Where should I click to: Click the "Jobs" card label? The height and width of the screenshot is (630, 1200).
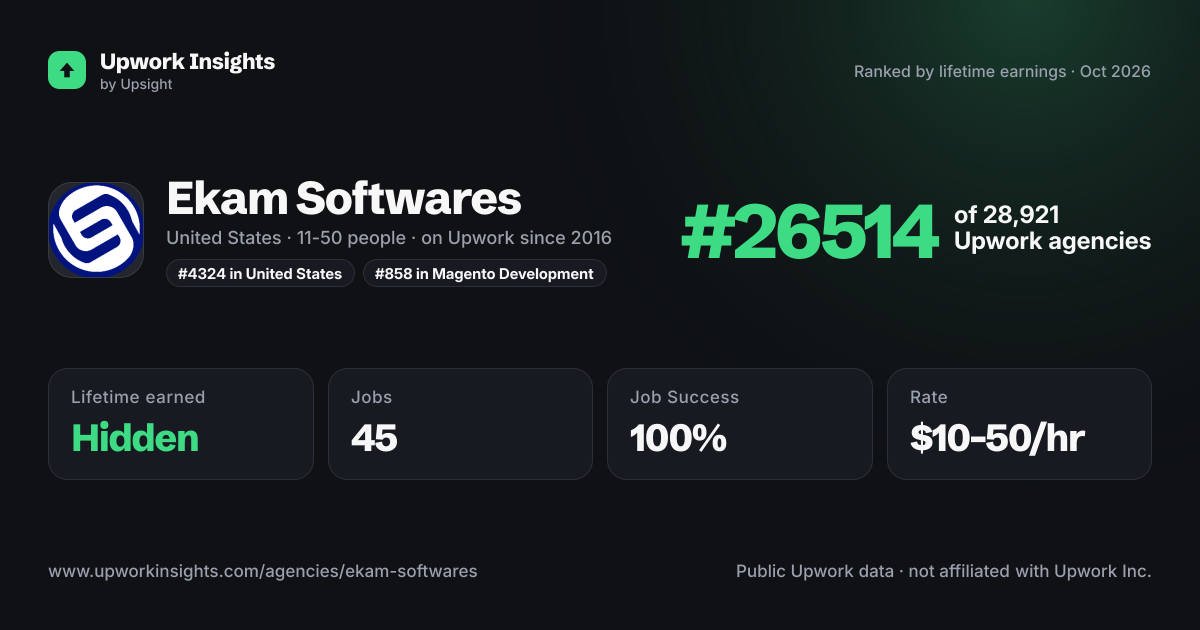pos(372,397)
